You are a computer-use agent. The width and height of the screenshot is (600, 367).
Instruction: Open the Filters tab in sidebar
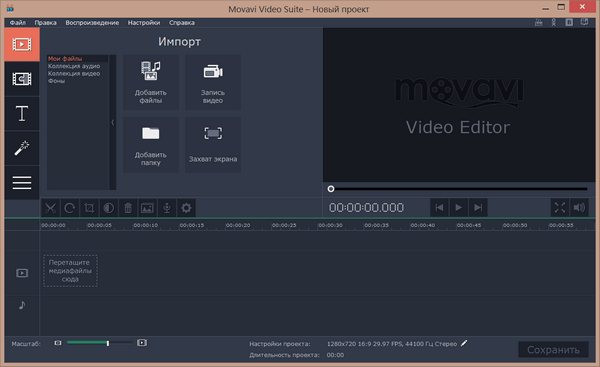pos(22,79)
